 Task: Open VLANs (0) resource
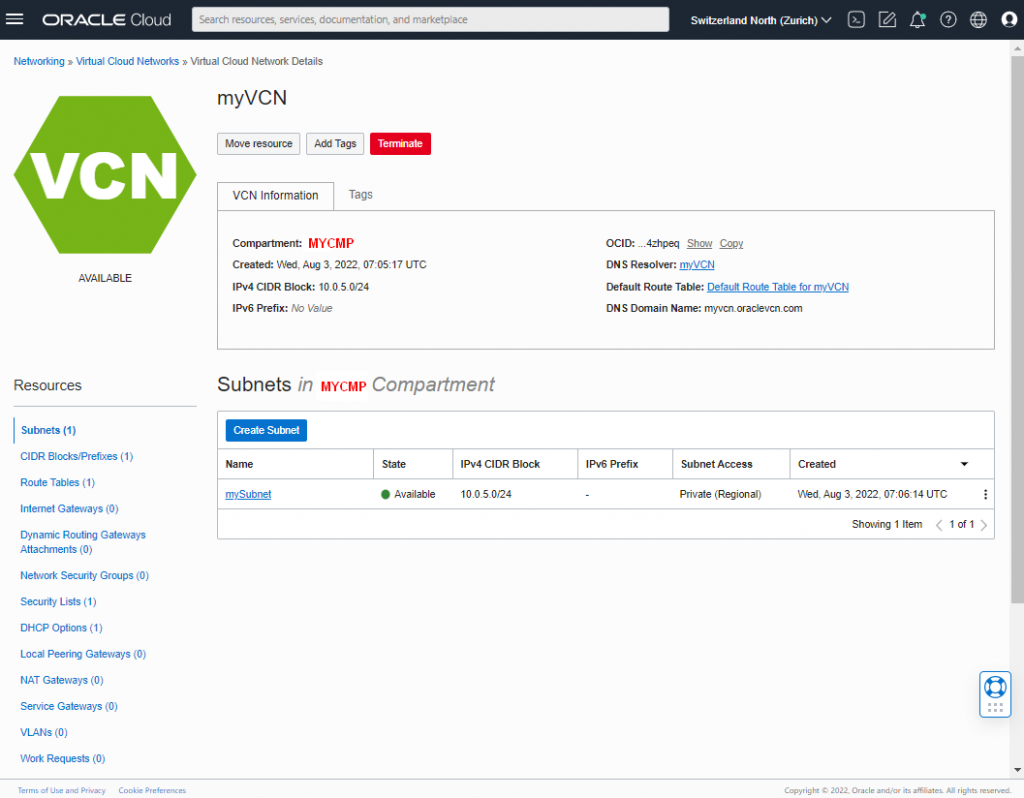click(44, 732)
